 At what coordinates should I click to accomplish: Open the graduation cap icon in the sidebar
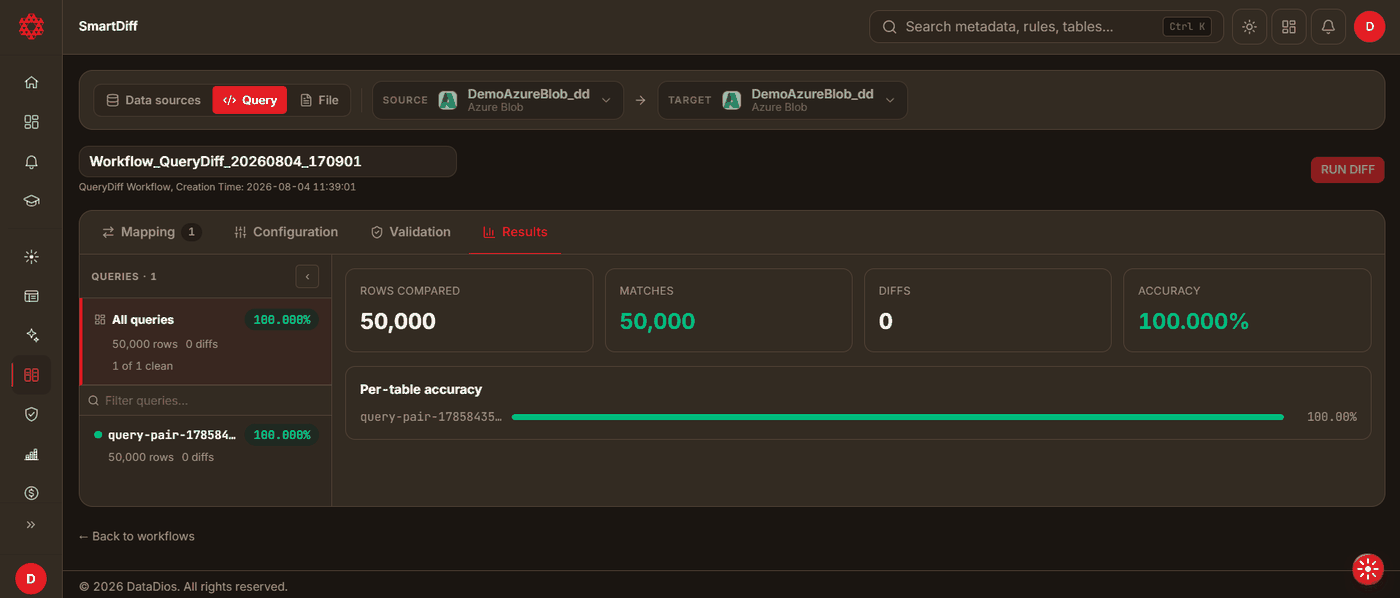click(x=31, y=200)
